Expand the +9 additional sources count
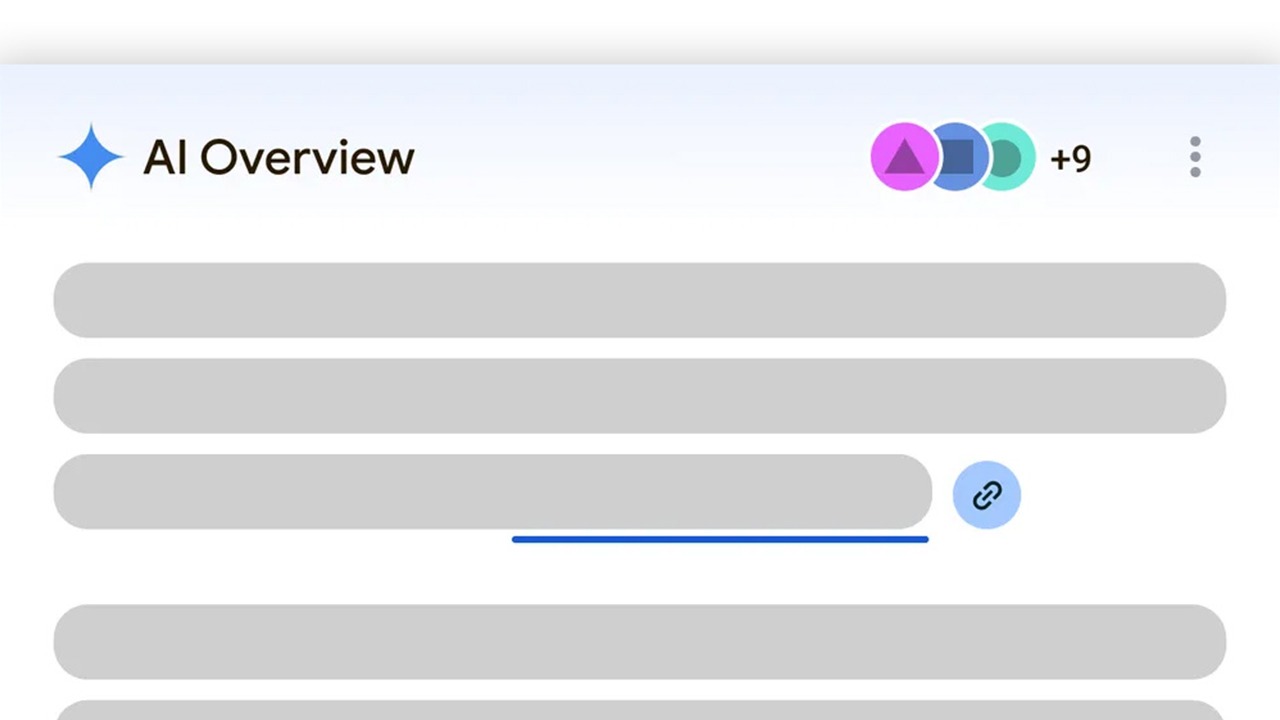 1070,158
